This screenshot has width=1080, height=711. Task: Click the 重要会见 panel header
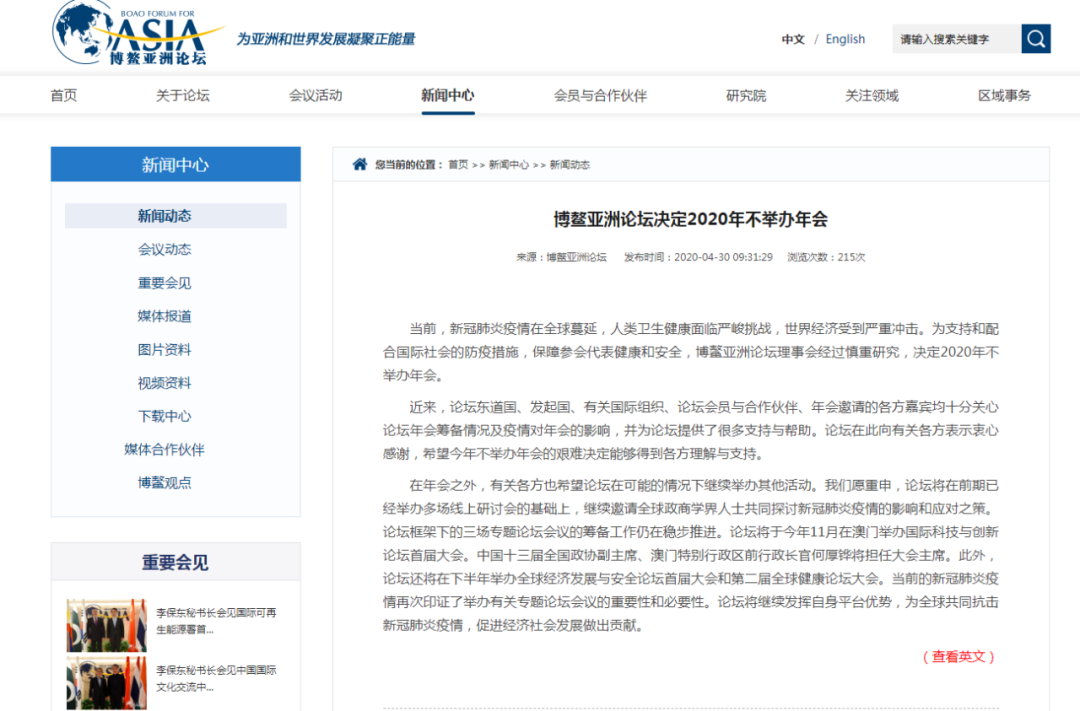[176, 562]
